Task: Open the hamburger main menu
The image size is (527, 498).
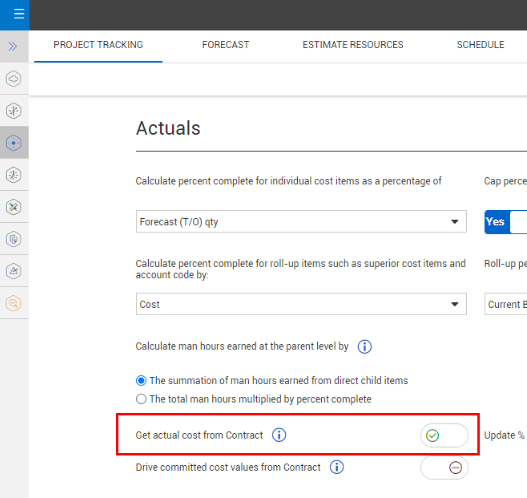Action: (19, 14)
